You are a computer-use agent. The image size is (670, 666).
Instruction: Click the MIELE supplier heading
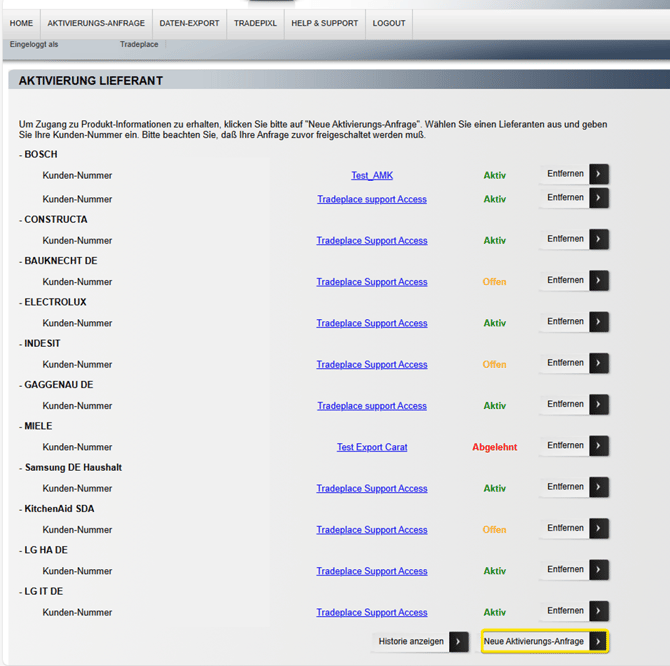pos(38,426)
